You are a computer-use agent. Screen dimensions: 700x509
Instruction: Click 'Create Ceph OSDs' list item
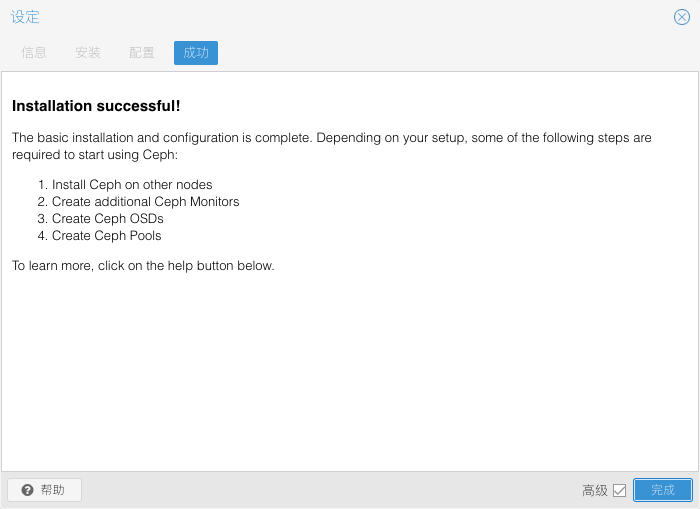pyautogui.click(x=108, y=218)
